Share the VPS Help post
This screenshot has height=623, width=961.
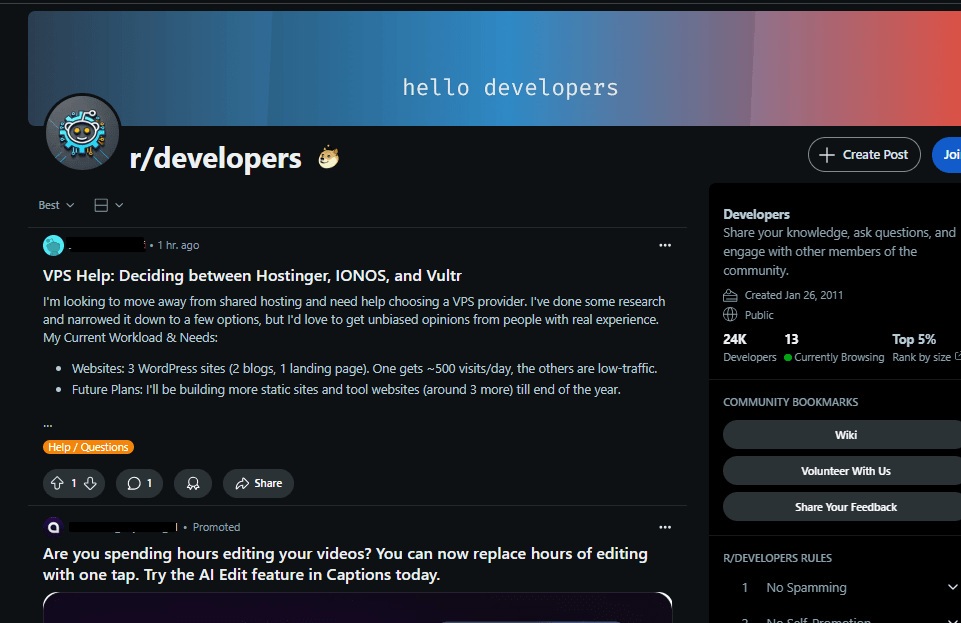coord(258,483)
